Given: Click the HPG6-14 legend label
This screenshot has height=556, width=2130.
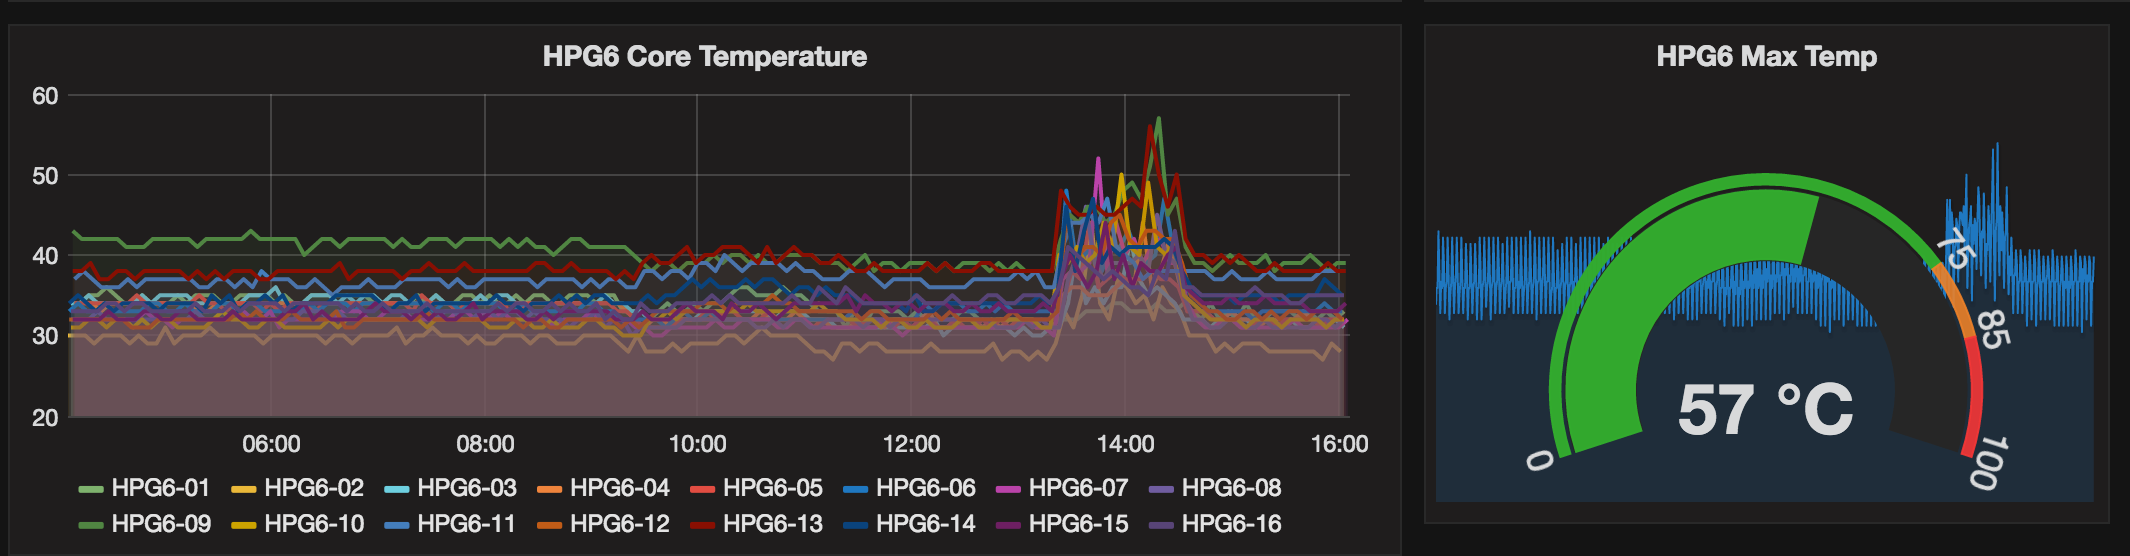Looking at the screenshot, I should (926, 524).
